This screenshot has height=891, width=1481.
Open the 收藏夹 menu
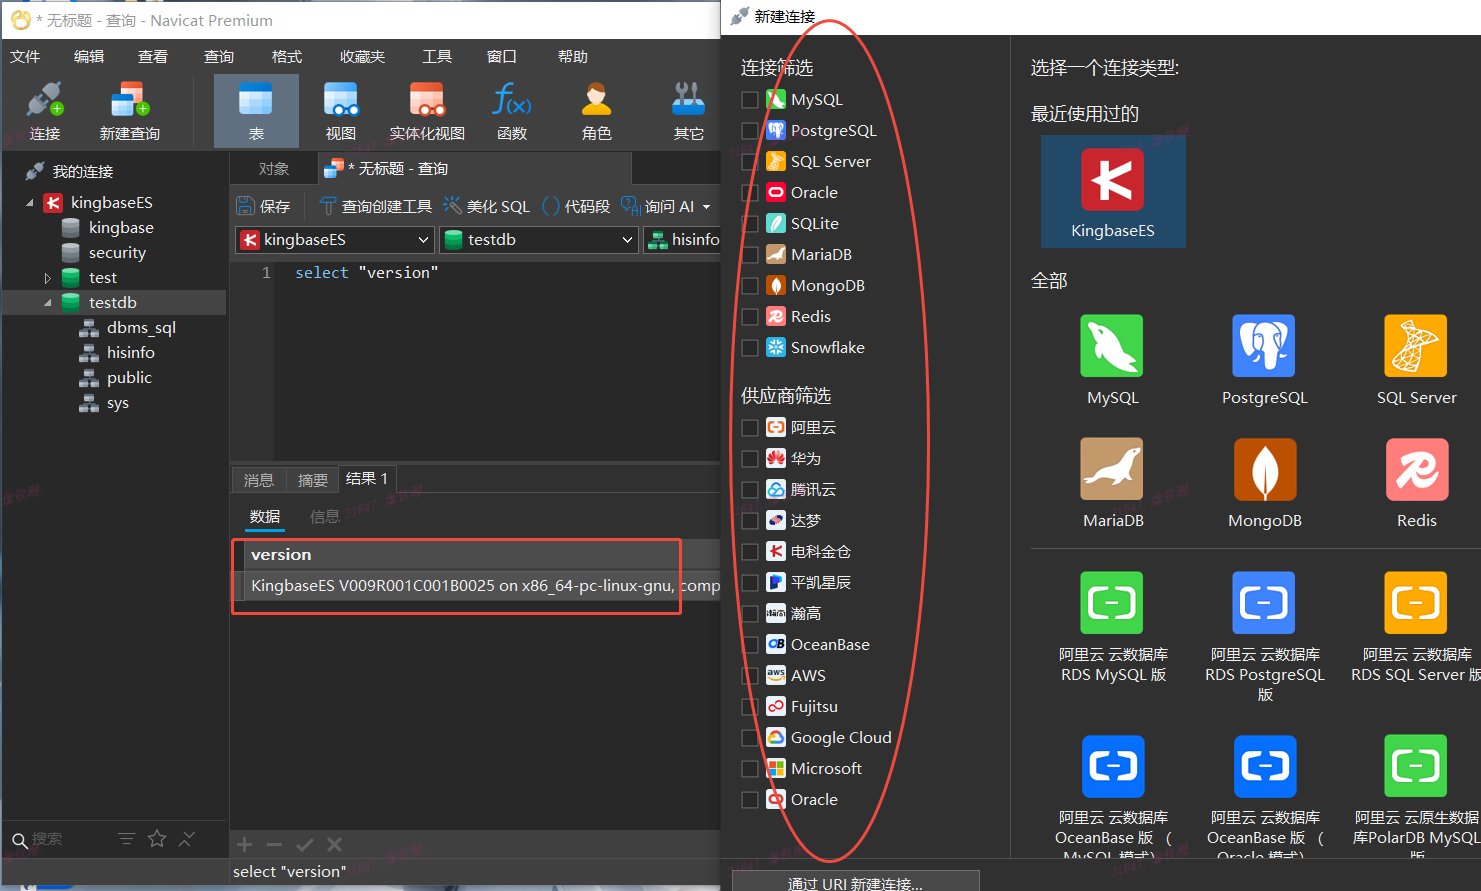click(362, 57)
